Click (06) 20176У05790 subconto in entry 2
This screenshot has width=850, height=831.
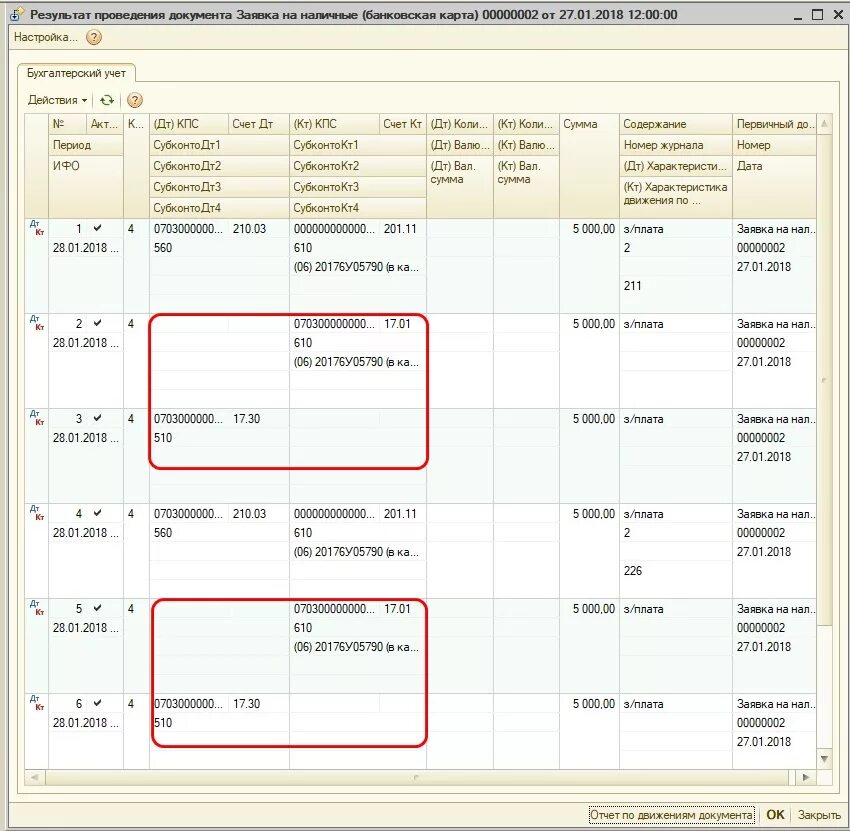[x=356, y=362]
